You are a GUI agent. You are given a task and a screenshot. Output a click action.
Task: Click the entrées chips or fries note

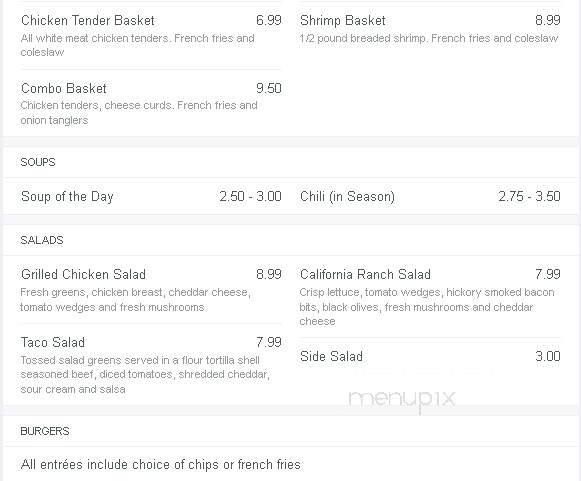(160, 465)
